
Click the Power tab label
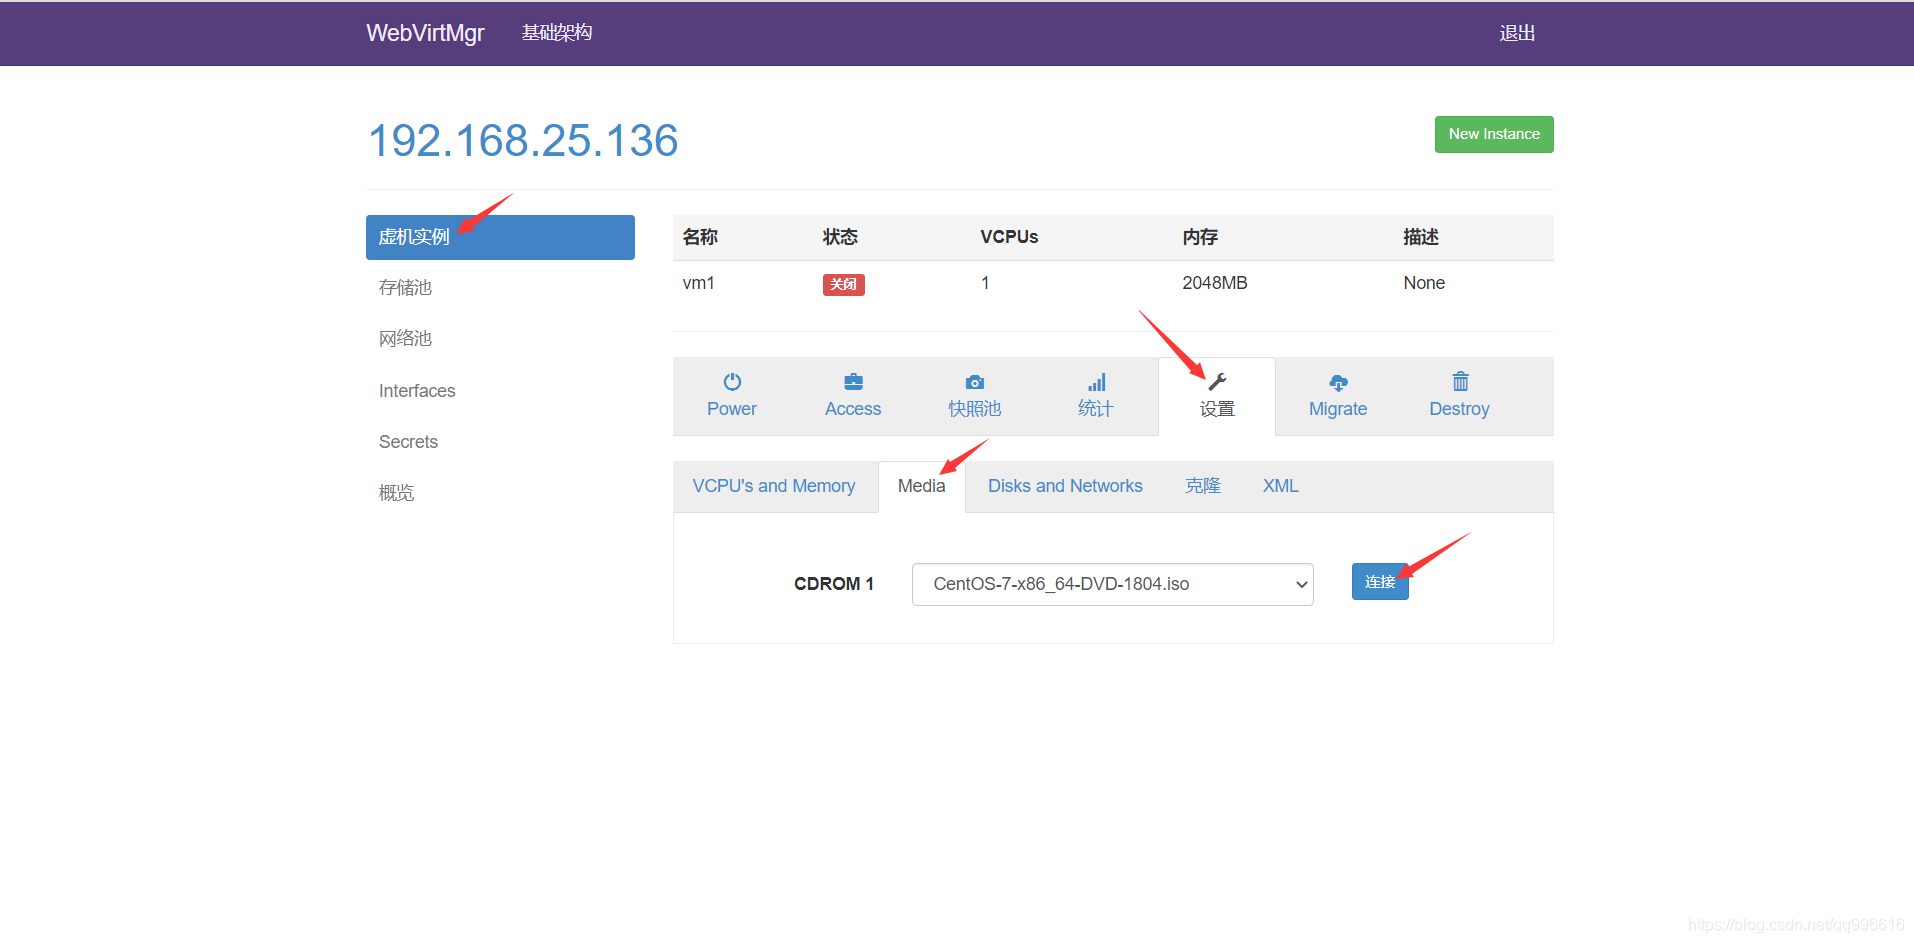tap(732, 409)
